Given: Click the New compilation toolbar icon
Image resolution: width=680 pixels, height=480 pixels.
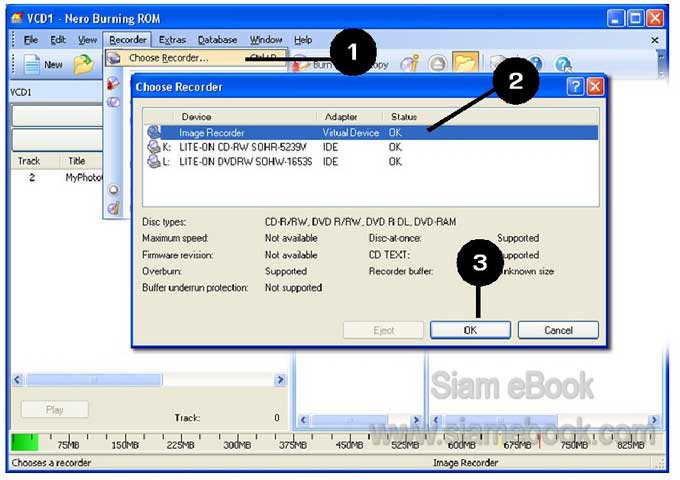Looking at the screenshot, I should coord(32,65).
